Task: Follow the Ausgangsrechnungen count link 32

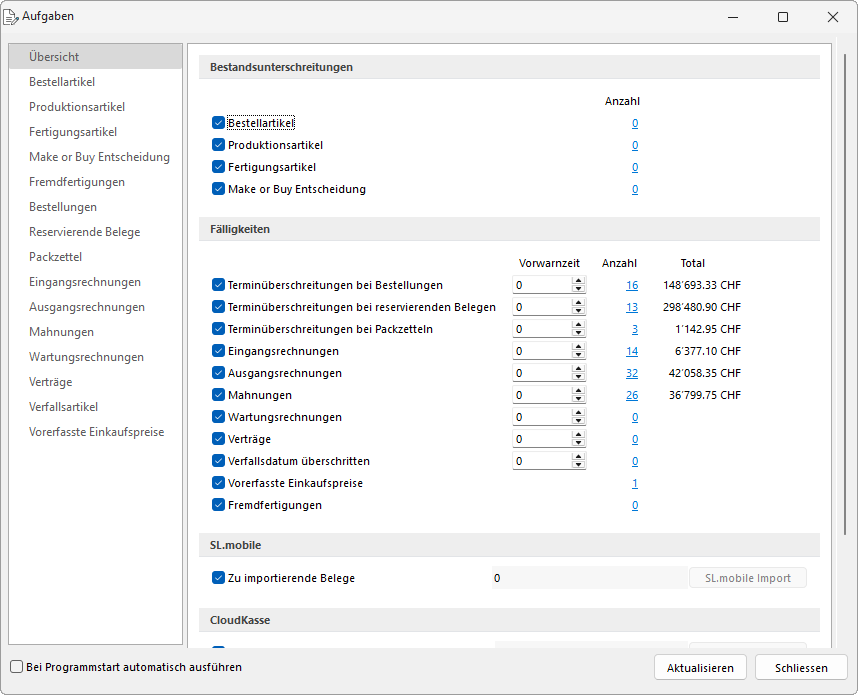Action: pos(632,373)
